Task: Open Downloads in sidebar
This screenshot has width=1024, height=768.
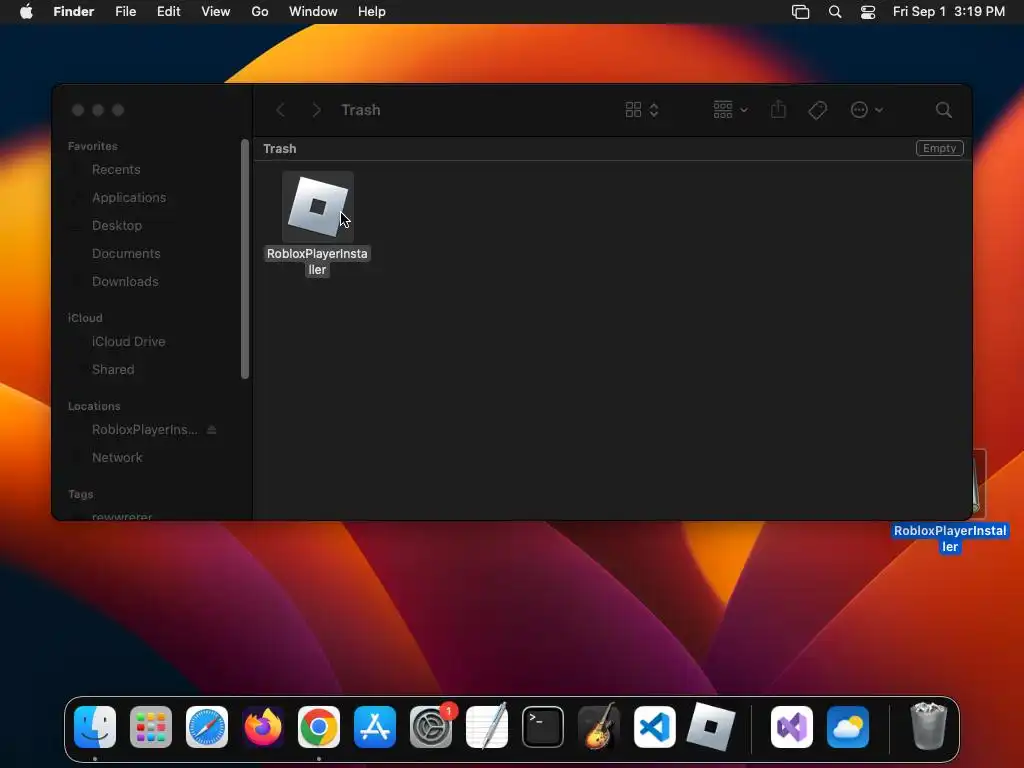Action: [x=125, y=282]
